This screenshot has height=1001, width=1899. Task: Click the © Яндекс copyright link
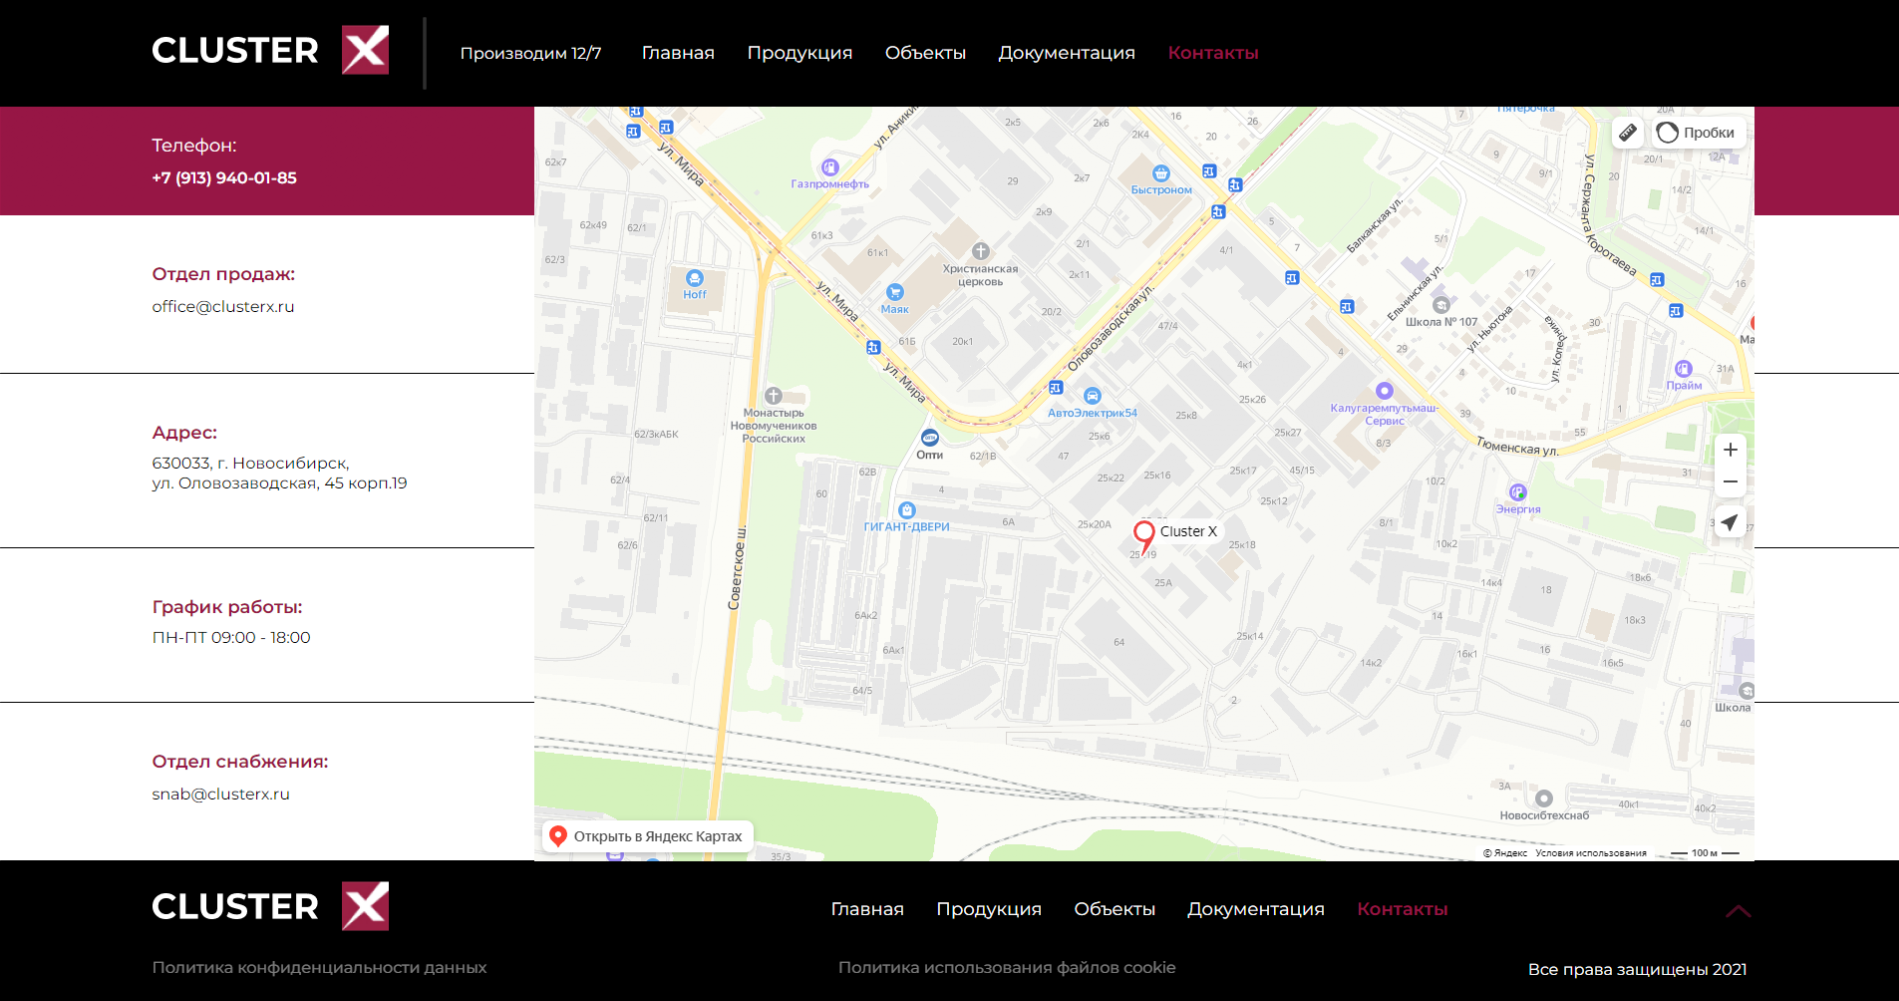[1505, 853]
